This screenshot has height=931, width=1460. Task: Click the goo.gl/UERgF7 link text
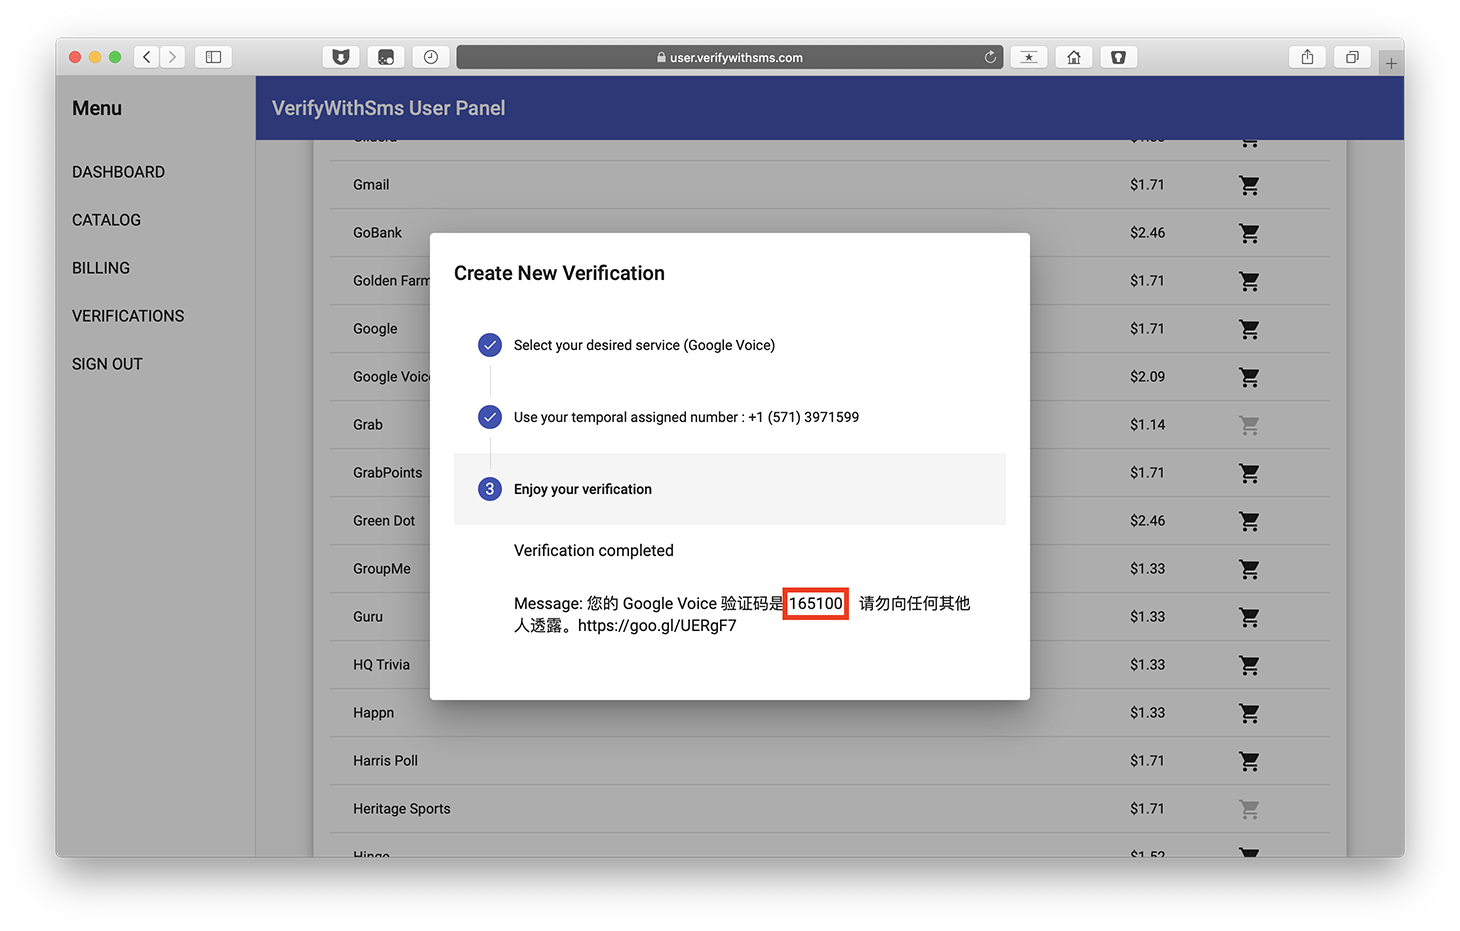pos(657,626)
